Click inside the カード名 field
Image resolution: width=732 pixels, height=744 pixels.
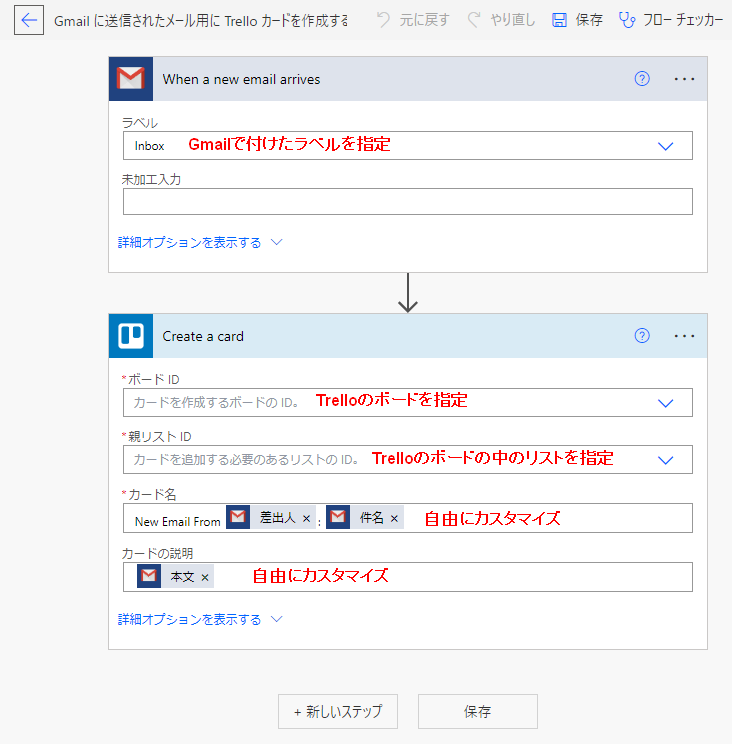(408, 518)
